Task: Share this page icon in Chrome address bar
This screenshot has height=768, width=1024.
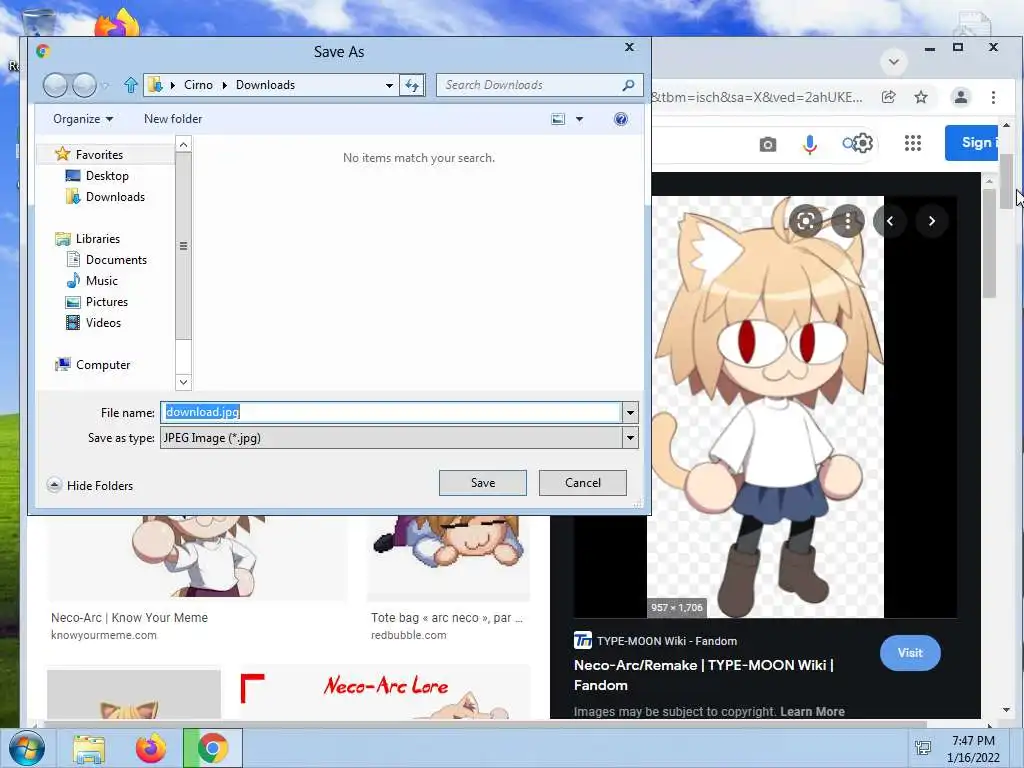Action: click(889, 97)
